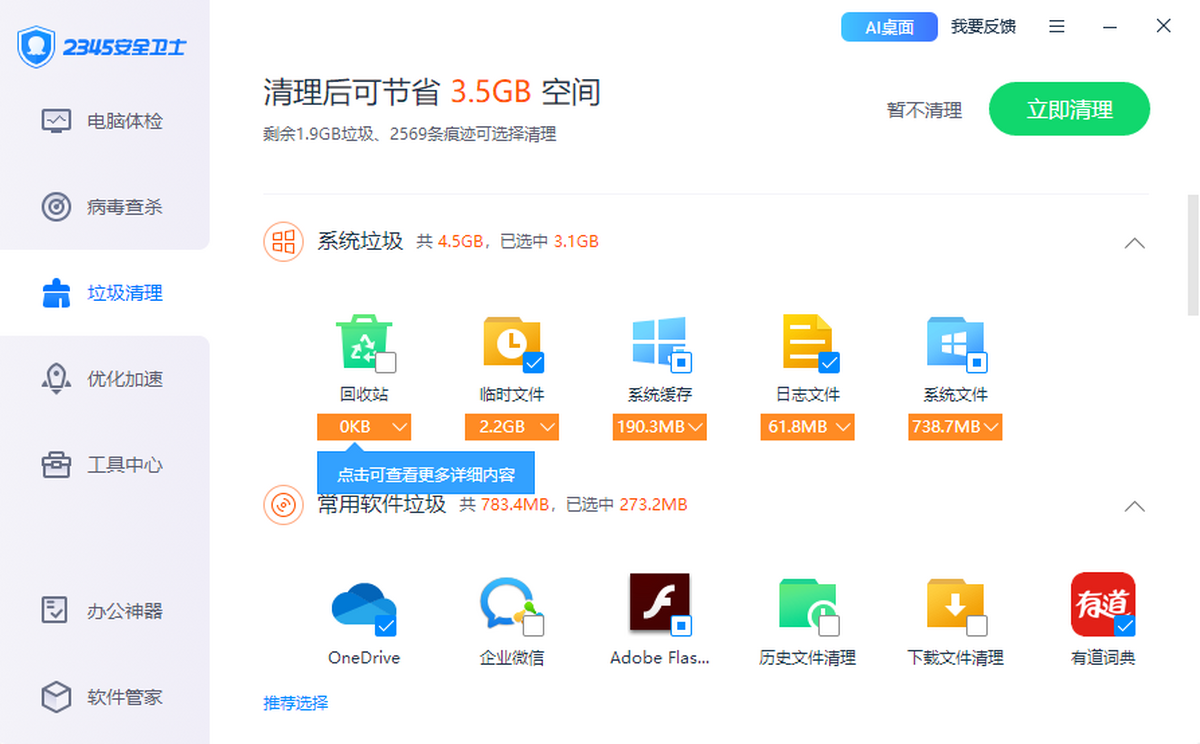Click the 工具中心 toolbox icon

pyautogui.click(x=56, y=465)
